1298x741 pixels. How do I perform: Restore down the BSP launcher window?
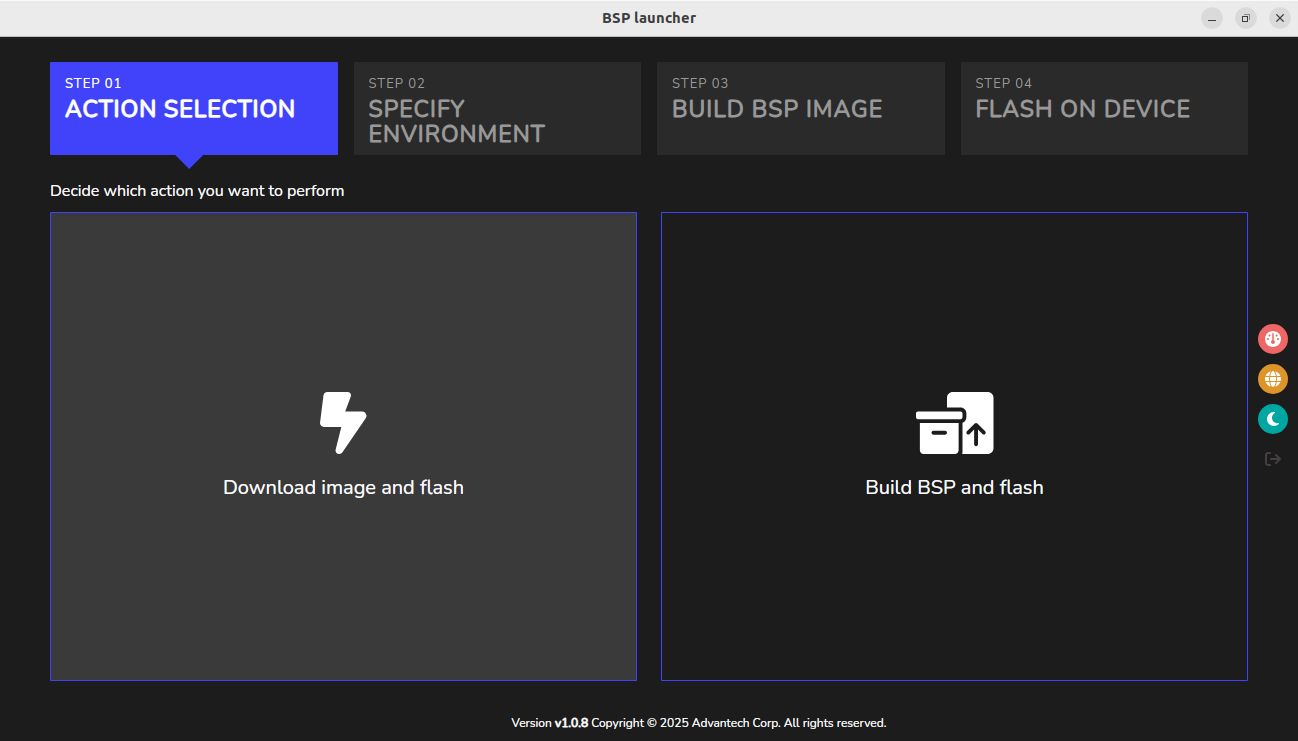(1245, 18)
